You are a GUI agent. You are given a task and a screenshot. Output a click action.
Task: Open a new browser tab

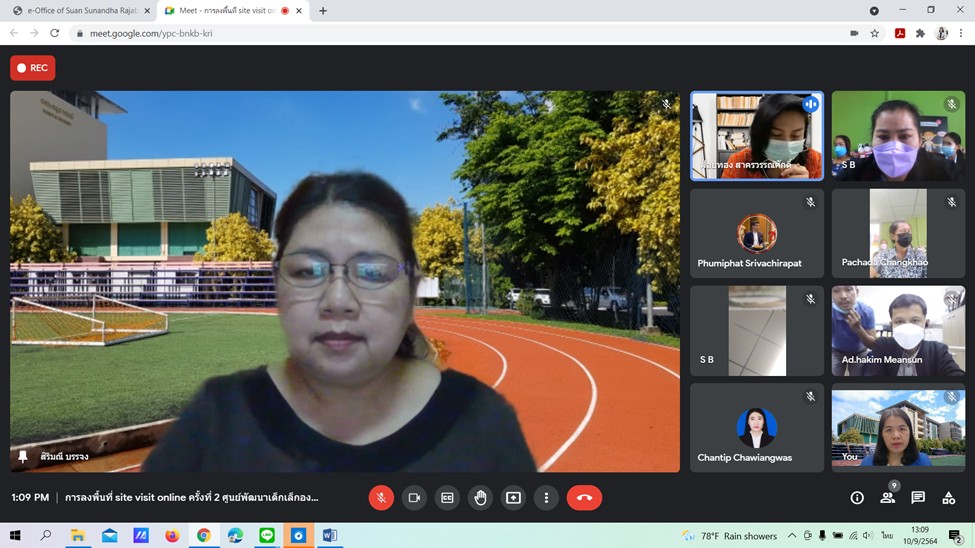323,11
